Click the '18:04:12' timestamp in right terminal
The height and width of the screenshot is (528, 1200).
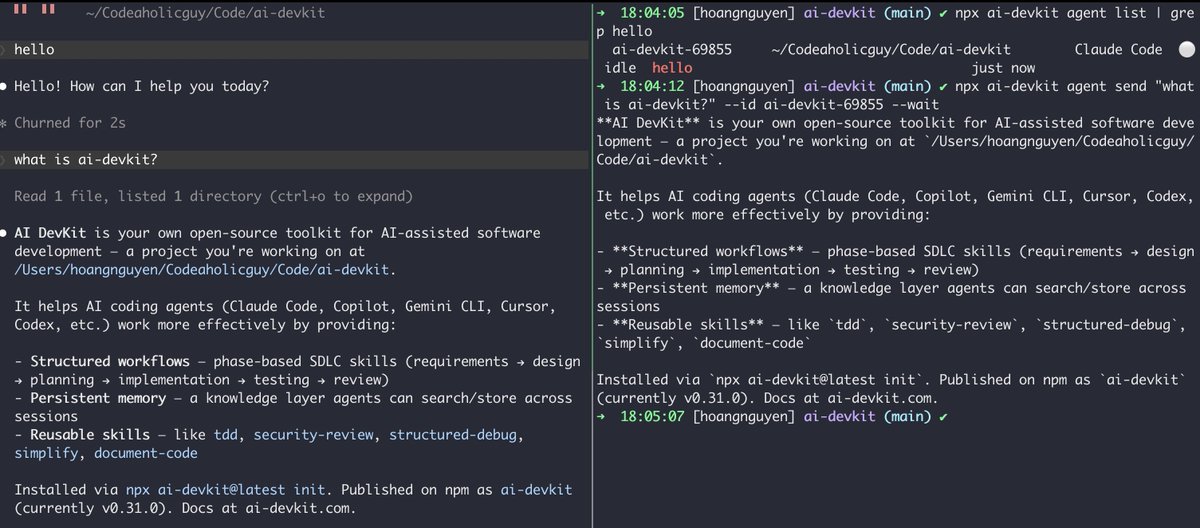[652, 86]
